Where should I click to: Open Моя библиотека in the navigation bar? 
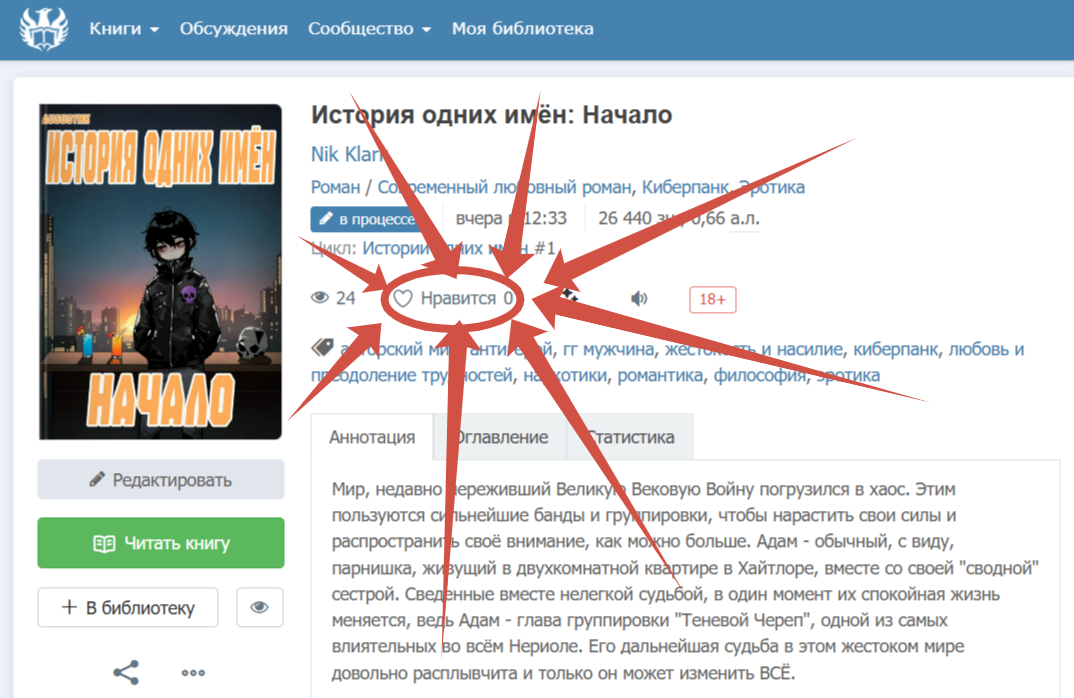[x=523, y=29]
